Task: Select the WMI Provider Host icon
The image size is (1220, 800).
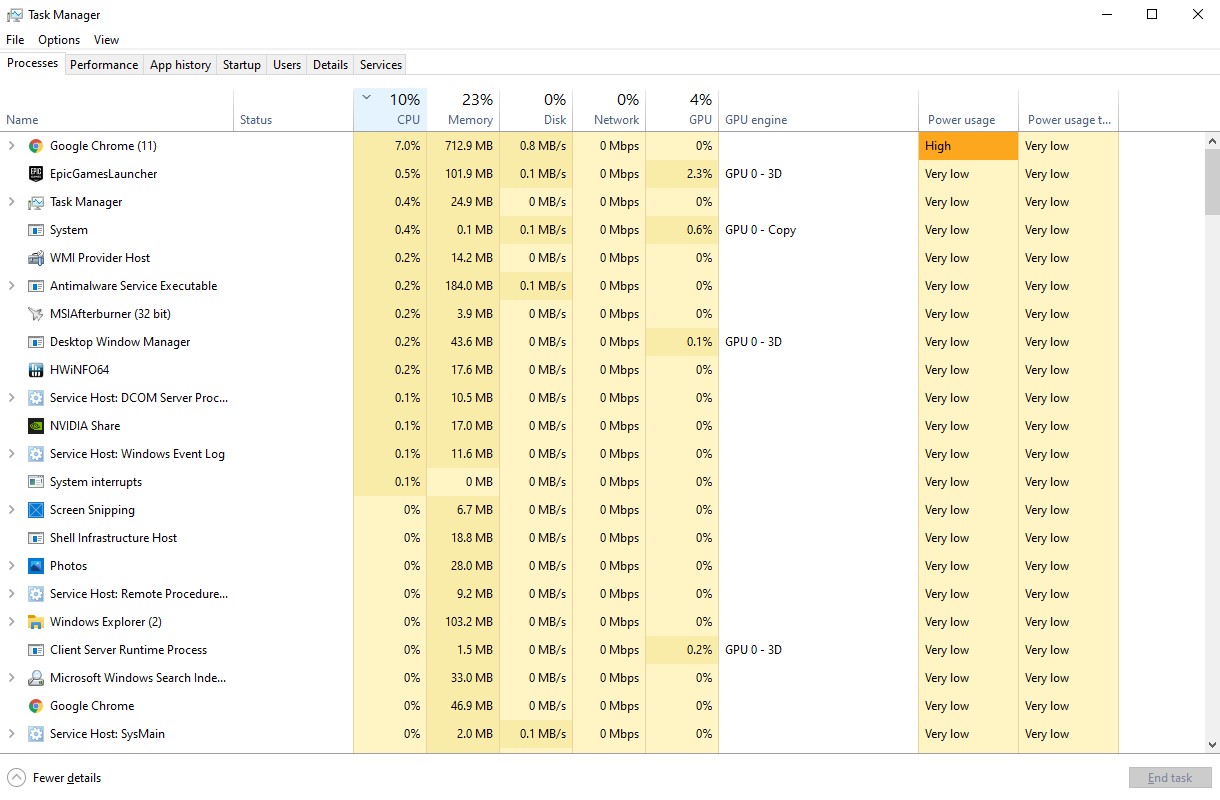Action: point(36,258)
